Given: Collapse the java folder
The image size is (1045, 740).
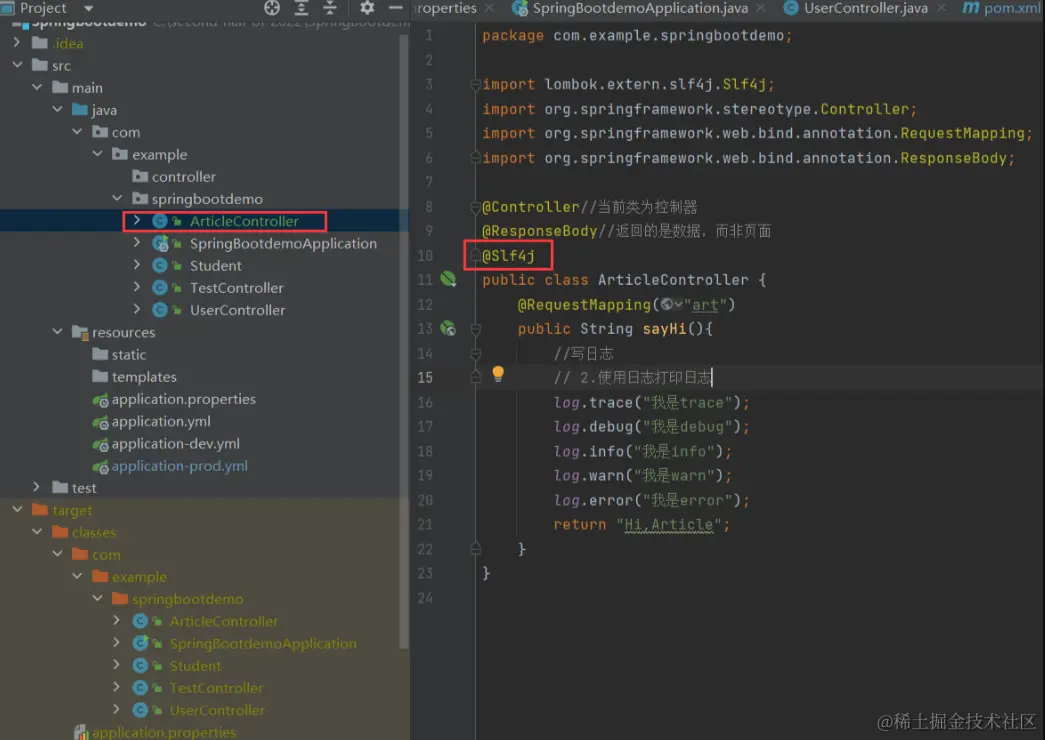Looking at the screenshot, I should pos(57,109).
